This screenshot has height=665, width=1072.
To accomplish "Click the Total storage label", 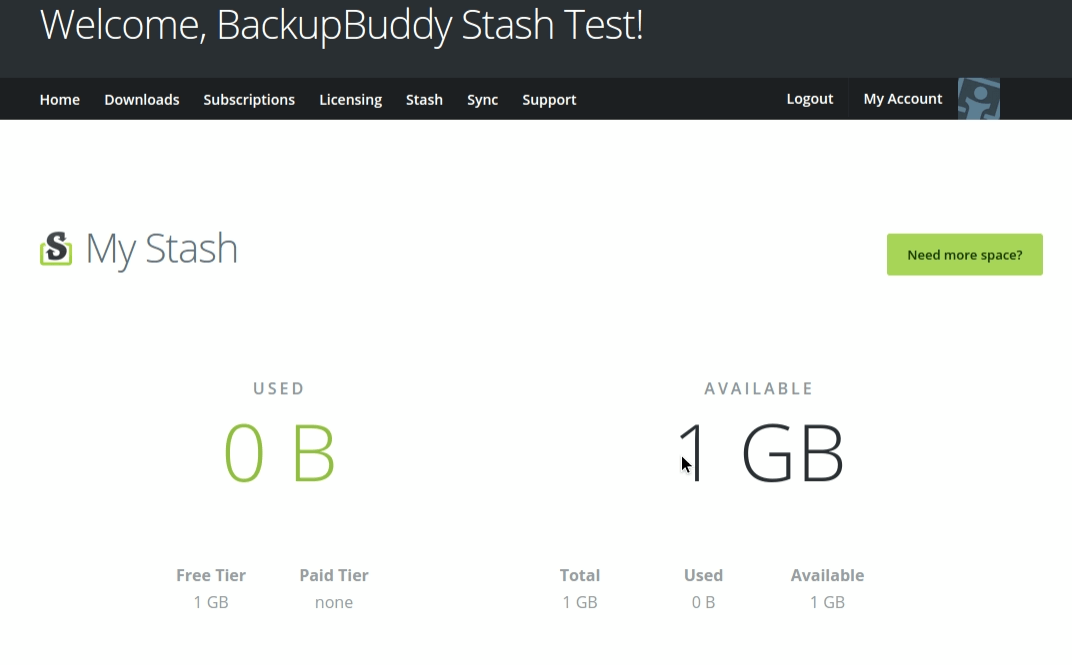I will (580, 575).
